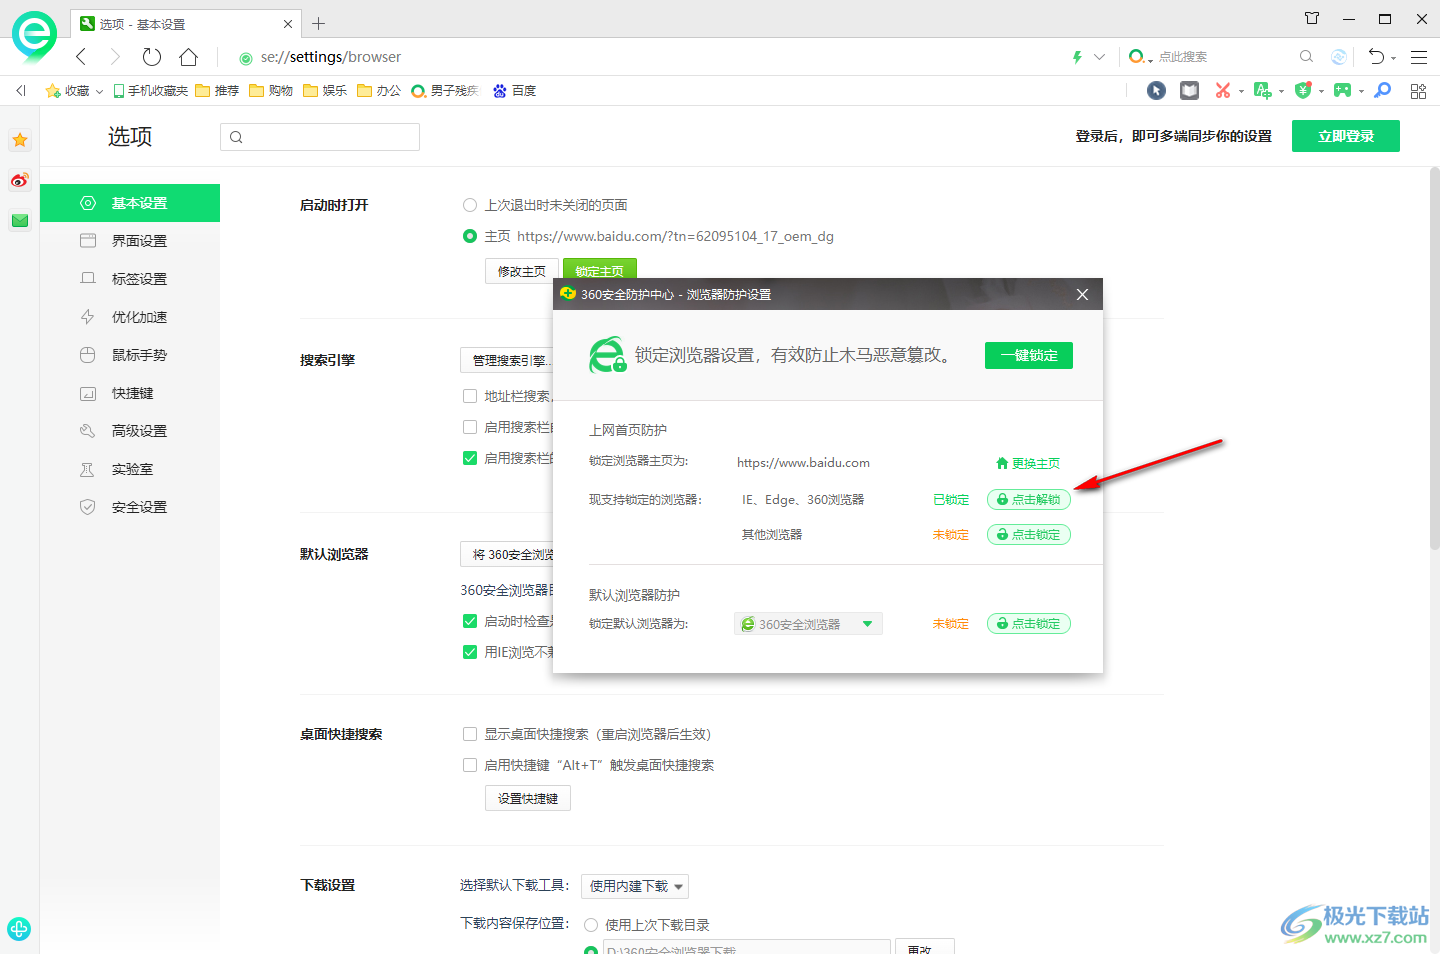Image resolution: width=1440 pixels, height=954 pixels.
Task: Expand the game controller dropdown arrow
Action: click(x=1361, y=91)
